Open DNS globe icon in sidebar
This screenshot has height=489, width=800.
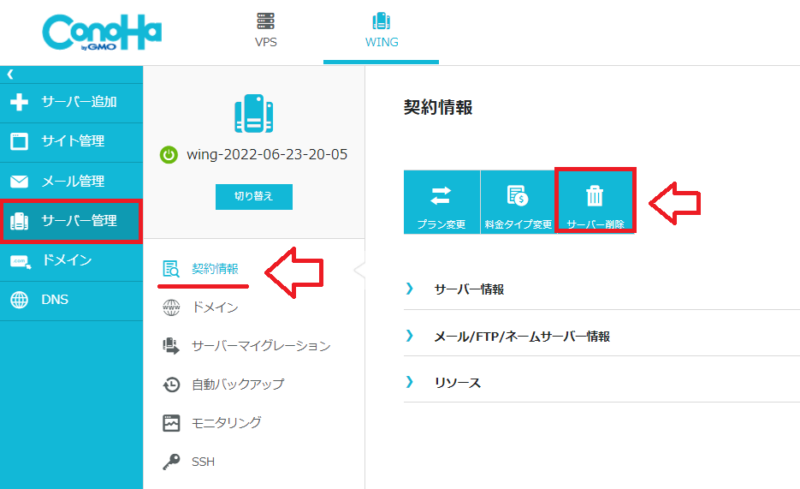point(19,299)
